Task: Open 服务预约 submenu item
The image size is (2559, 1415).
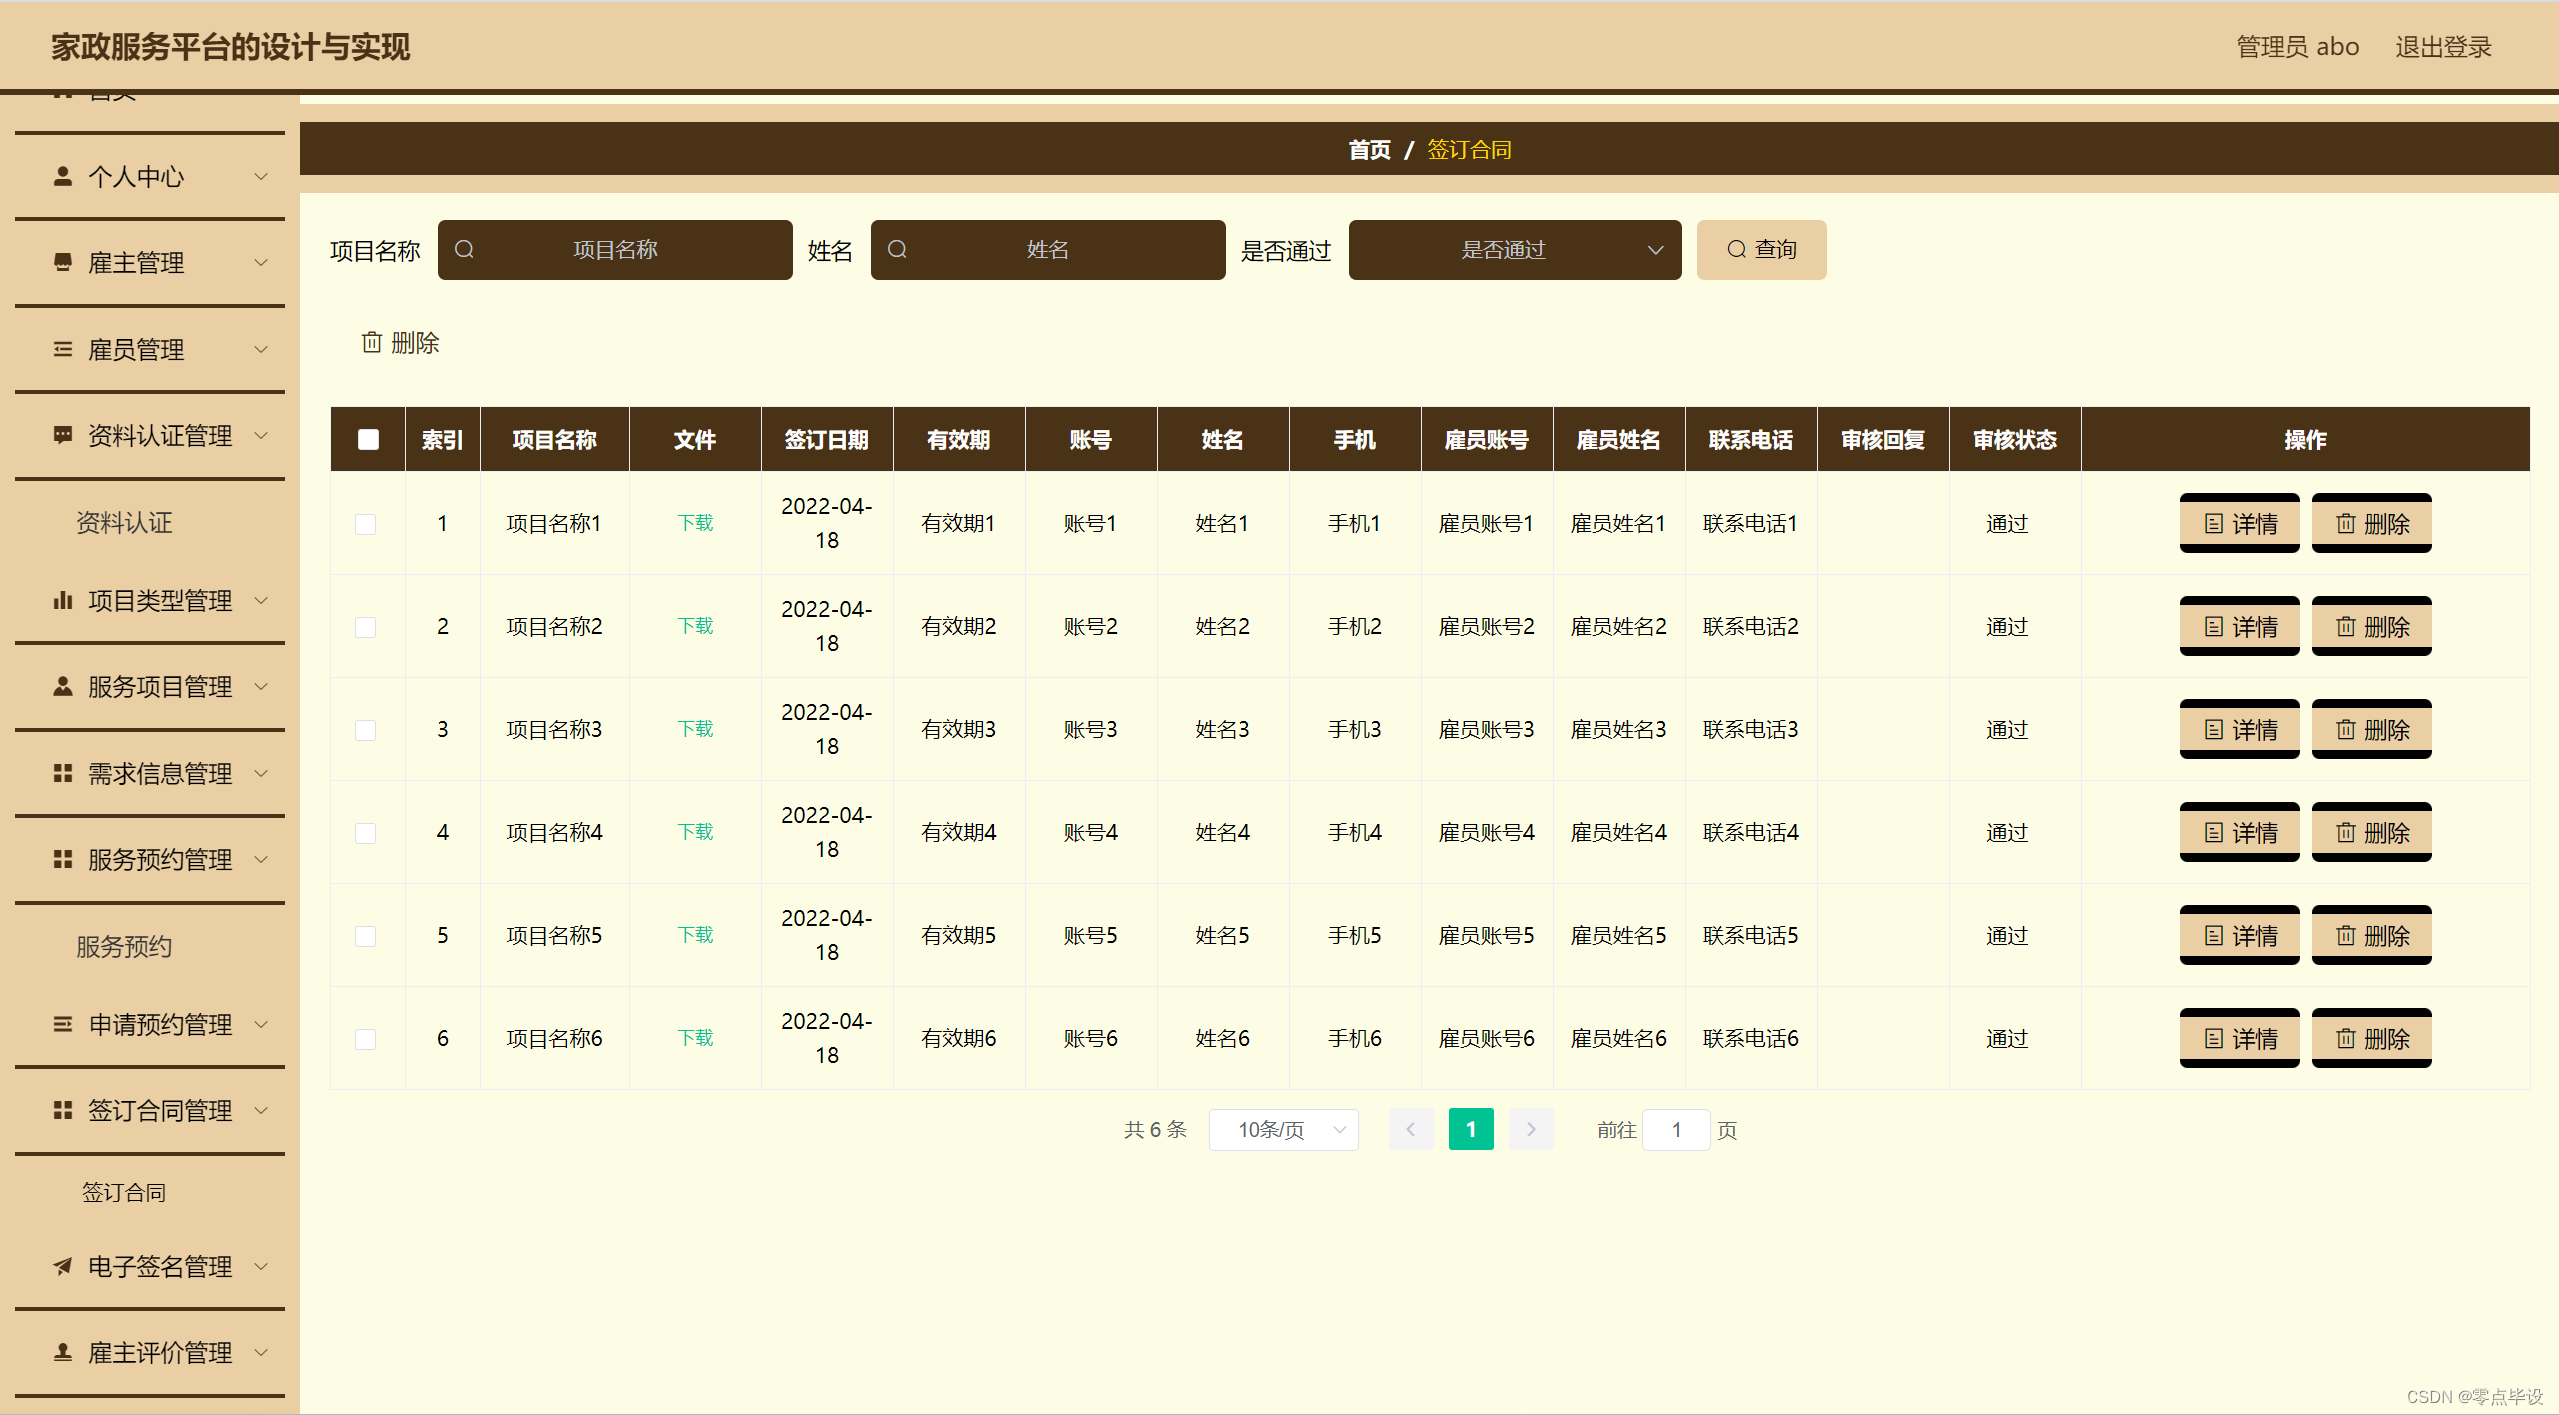Action: (125, 946)
